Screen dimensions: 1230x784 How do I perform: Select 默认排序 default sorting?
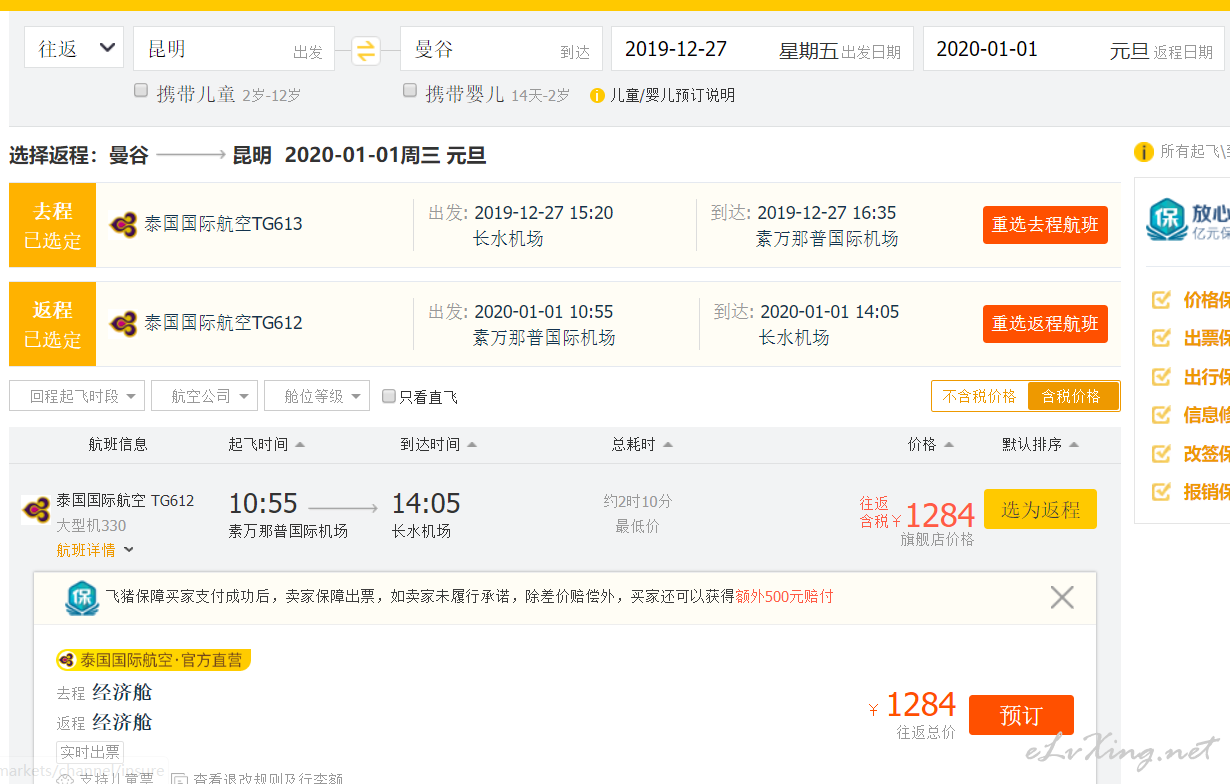pyautogui.click(x=1040, y=445)
